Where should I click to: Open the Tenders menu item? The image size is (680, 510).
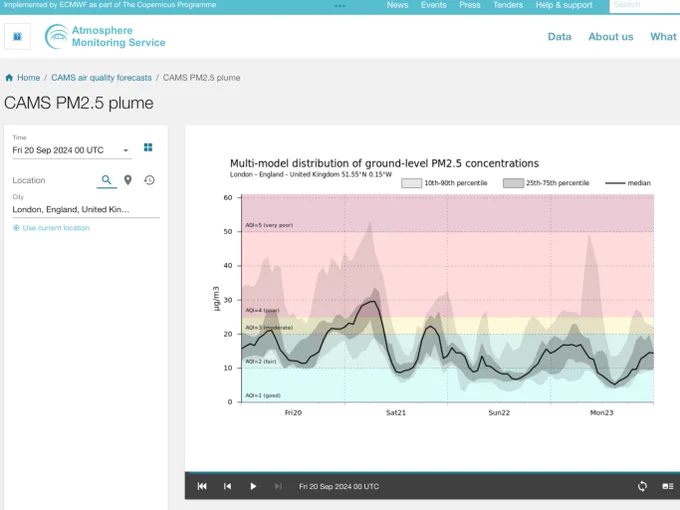pos(508,5)
